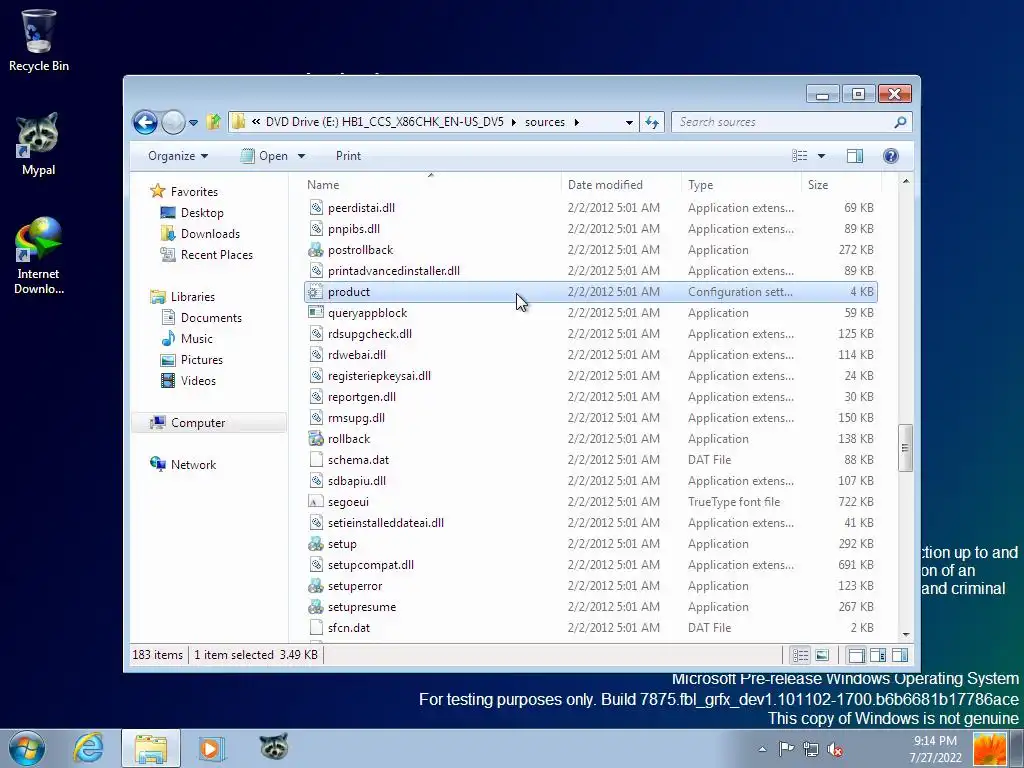Change view with the view icon
Image resolution: width=1024 pixels, height=768 pixels.
tap(800, 156)
